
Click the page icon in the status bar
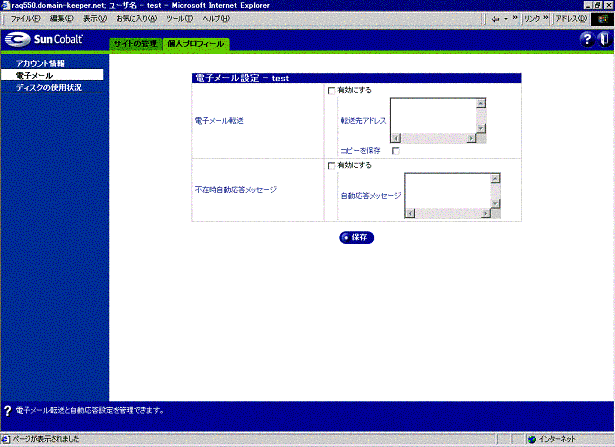click(6, 439)
